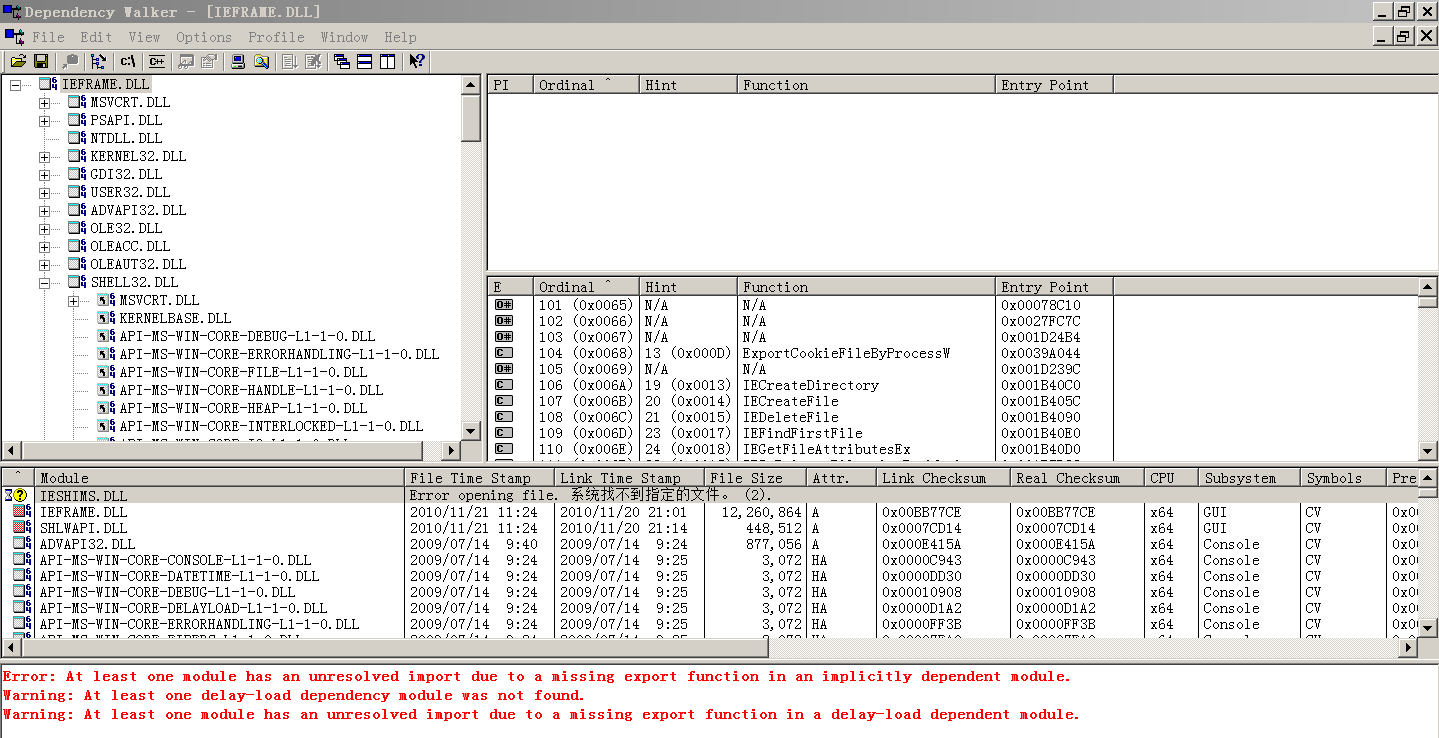Click the Cascade windows toolbar icon
The height and width of the screenshot is (738, 1439).
point(342,61)
